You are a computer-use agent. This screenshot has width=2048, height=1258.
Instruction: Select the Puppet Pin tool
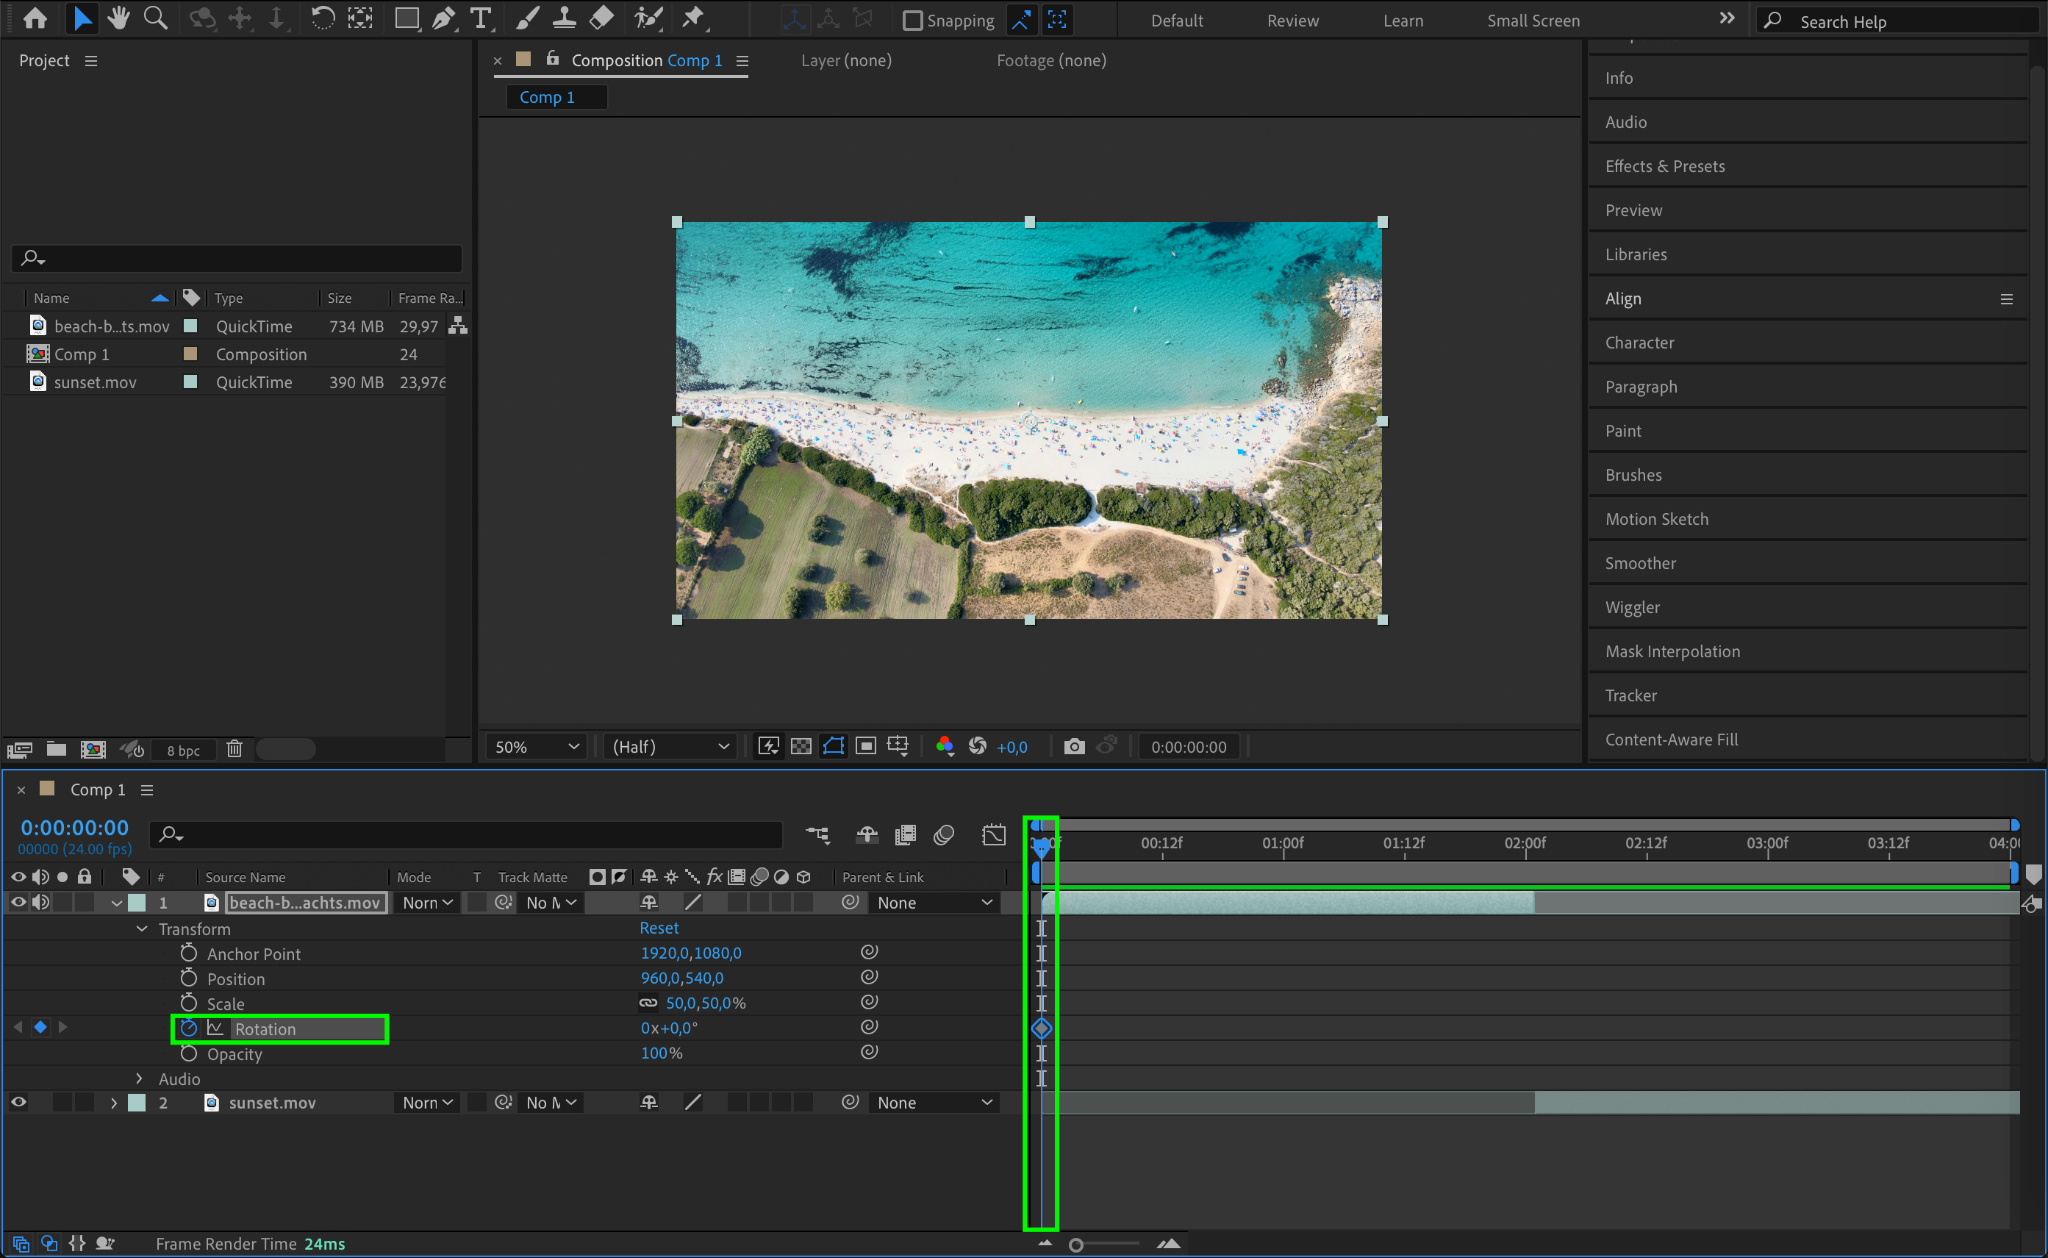[692, 18]
